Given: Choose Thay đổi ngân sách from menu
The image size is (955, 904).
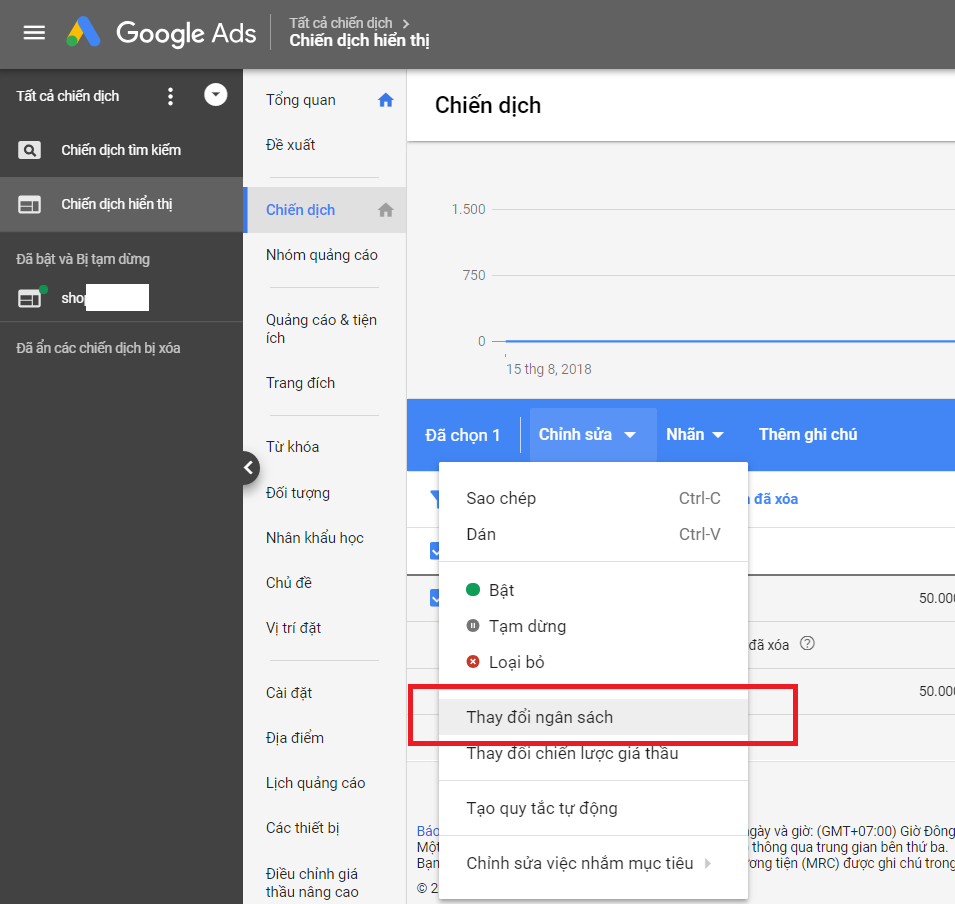Looking at the screenshot, I should coord(540,717).
